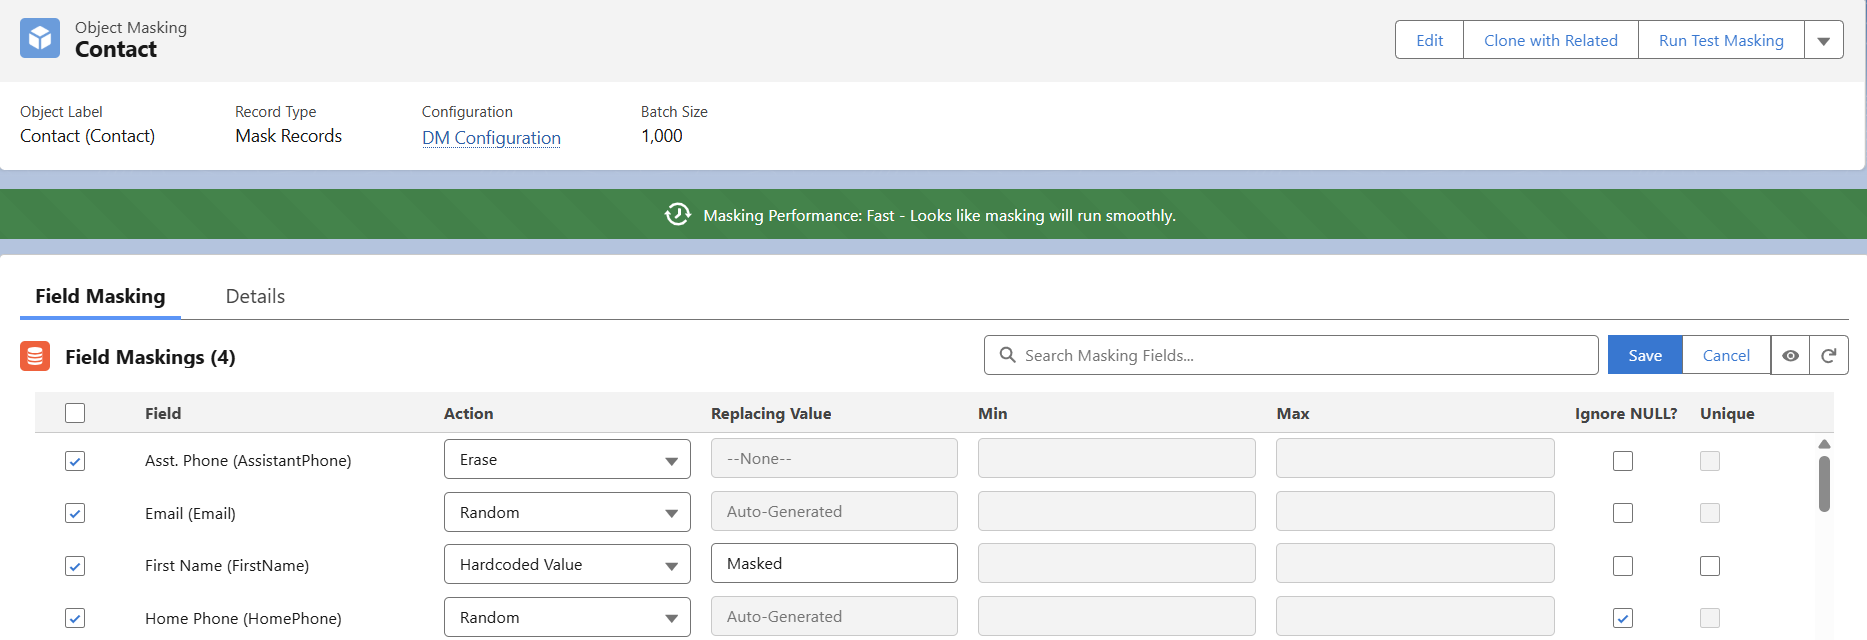Click the refresh icon next to Cancel
Image resolution: width=1867 pixels, height=640 pixels.
click(x=1828, y=355)
